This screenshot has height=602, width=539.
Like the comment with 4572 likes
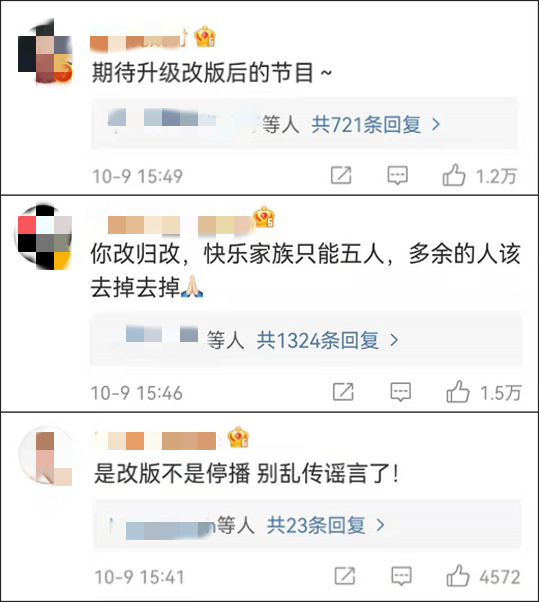458,576
